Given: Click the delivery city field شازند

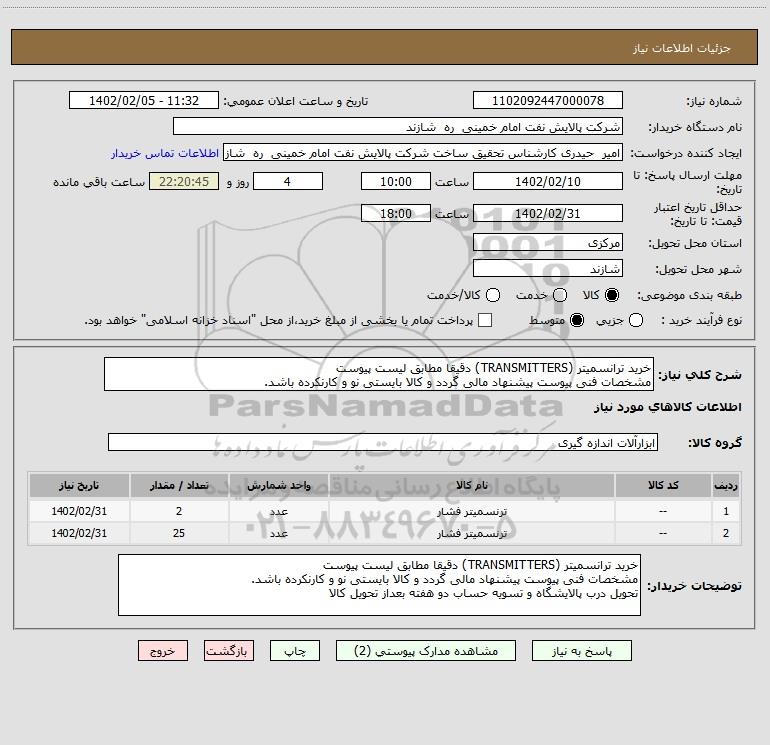Looking at the screenshot, I should click(x=548, y=269).
